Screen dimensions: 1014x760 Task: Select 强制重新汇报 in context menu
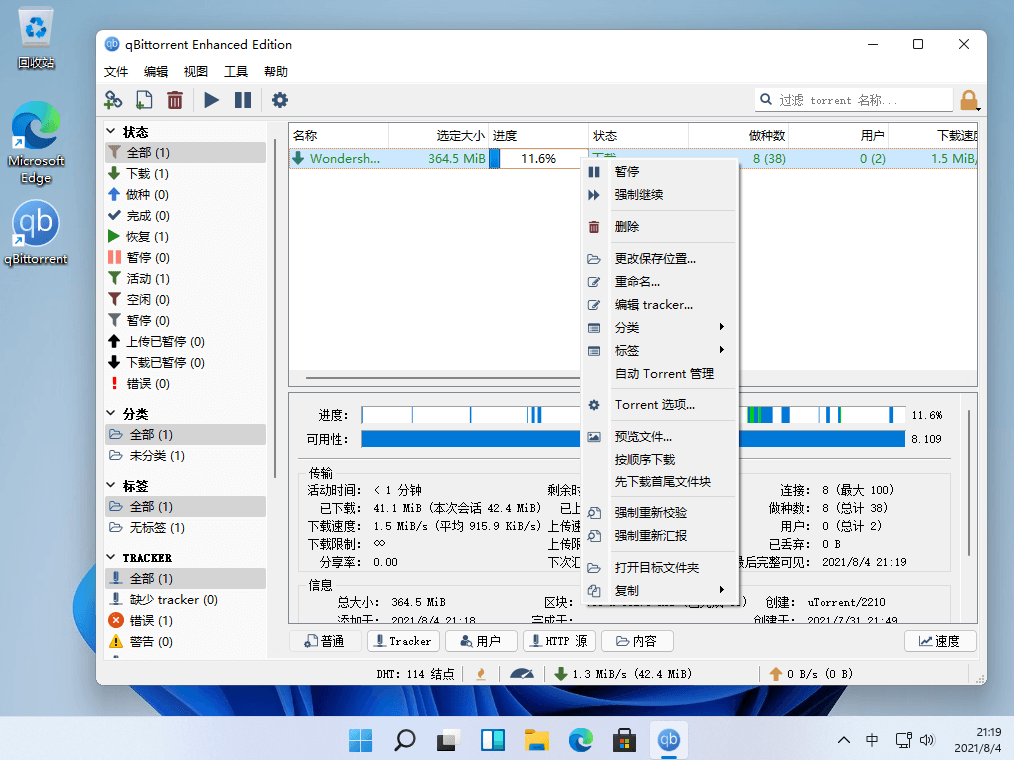pyautogui.click(x=660, y=536)
